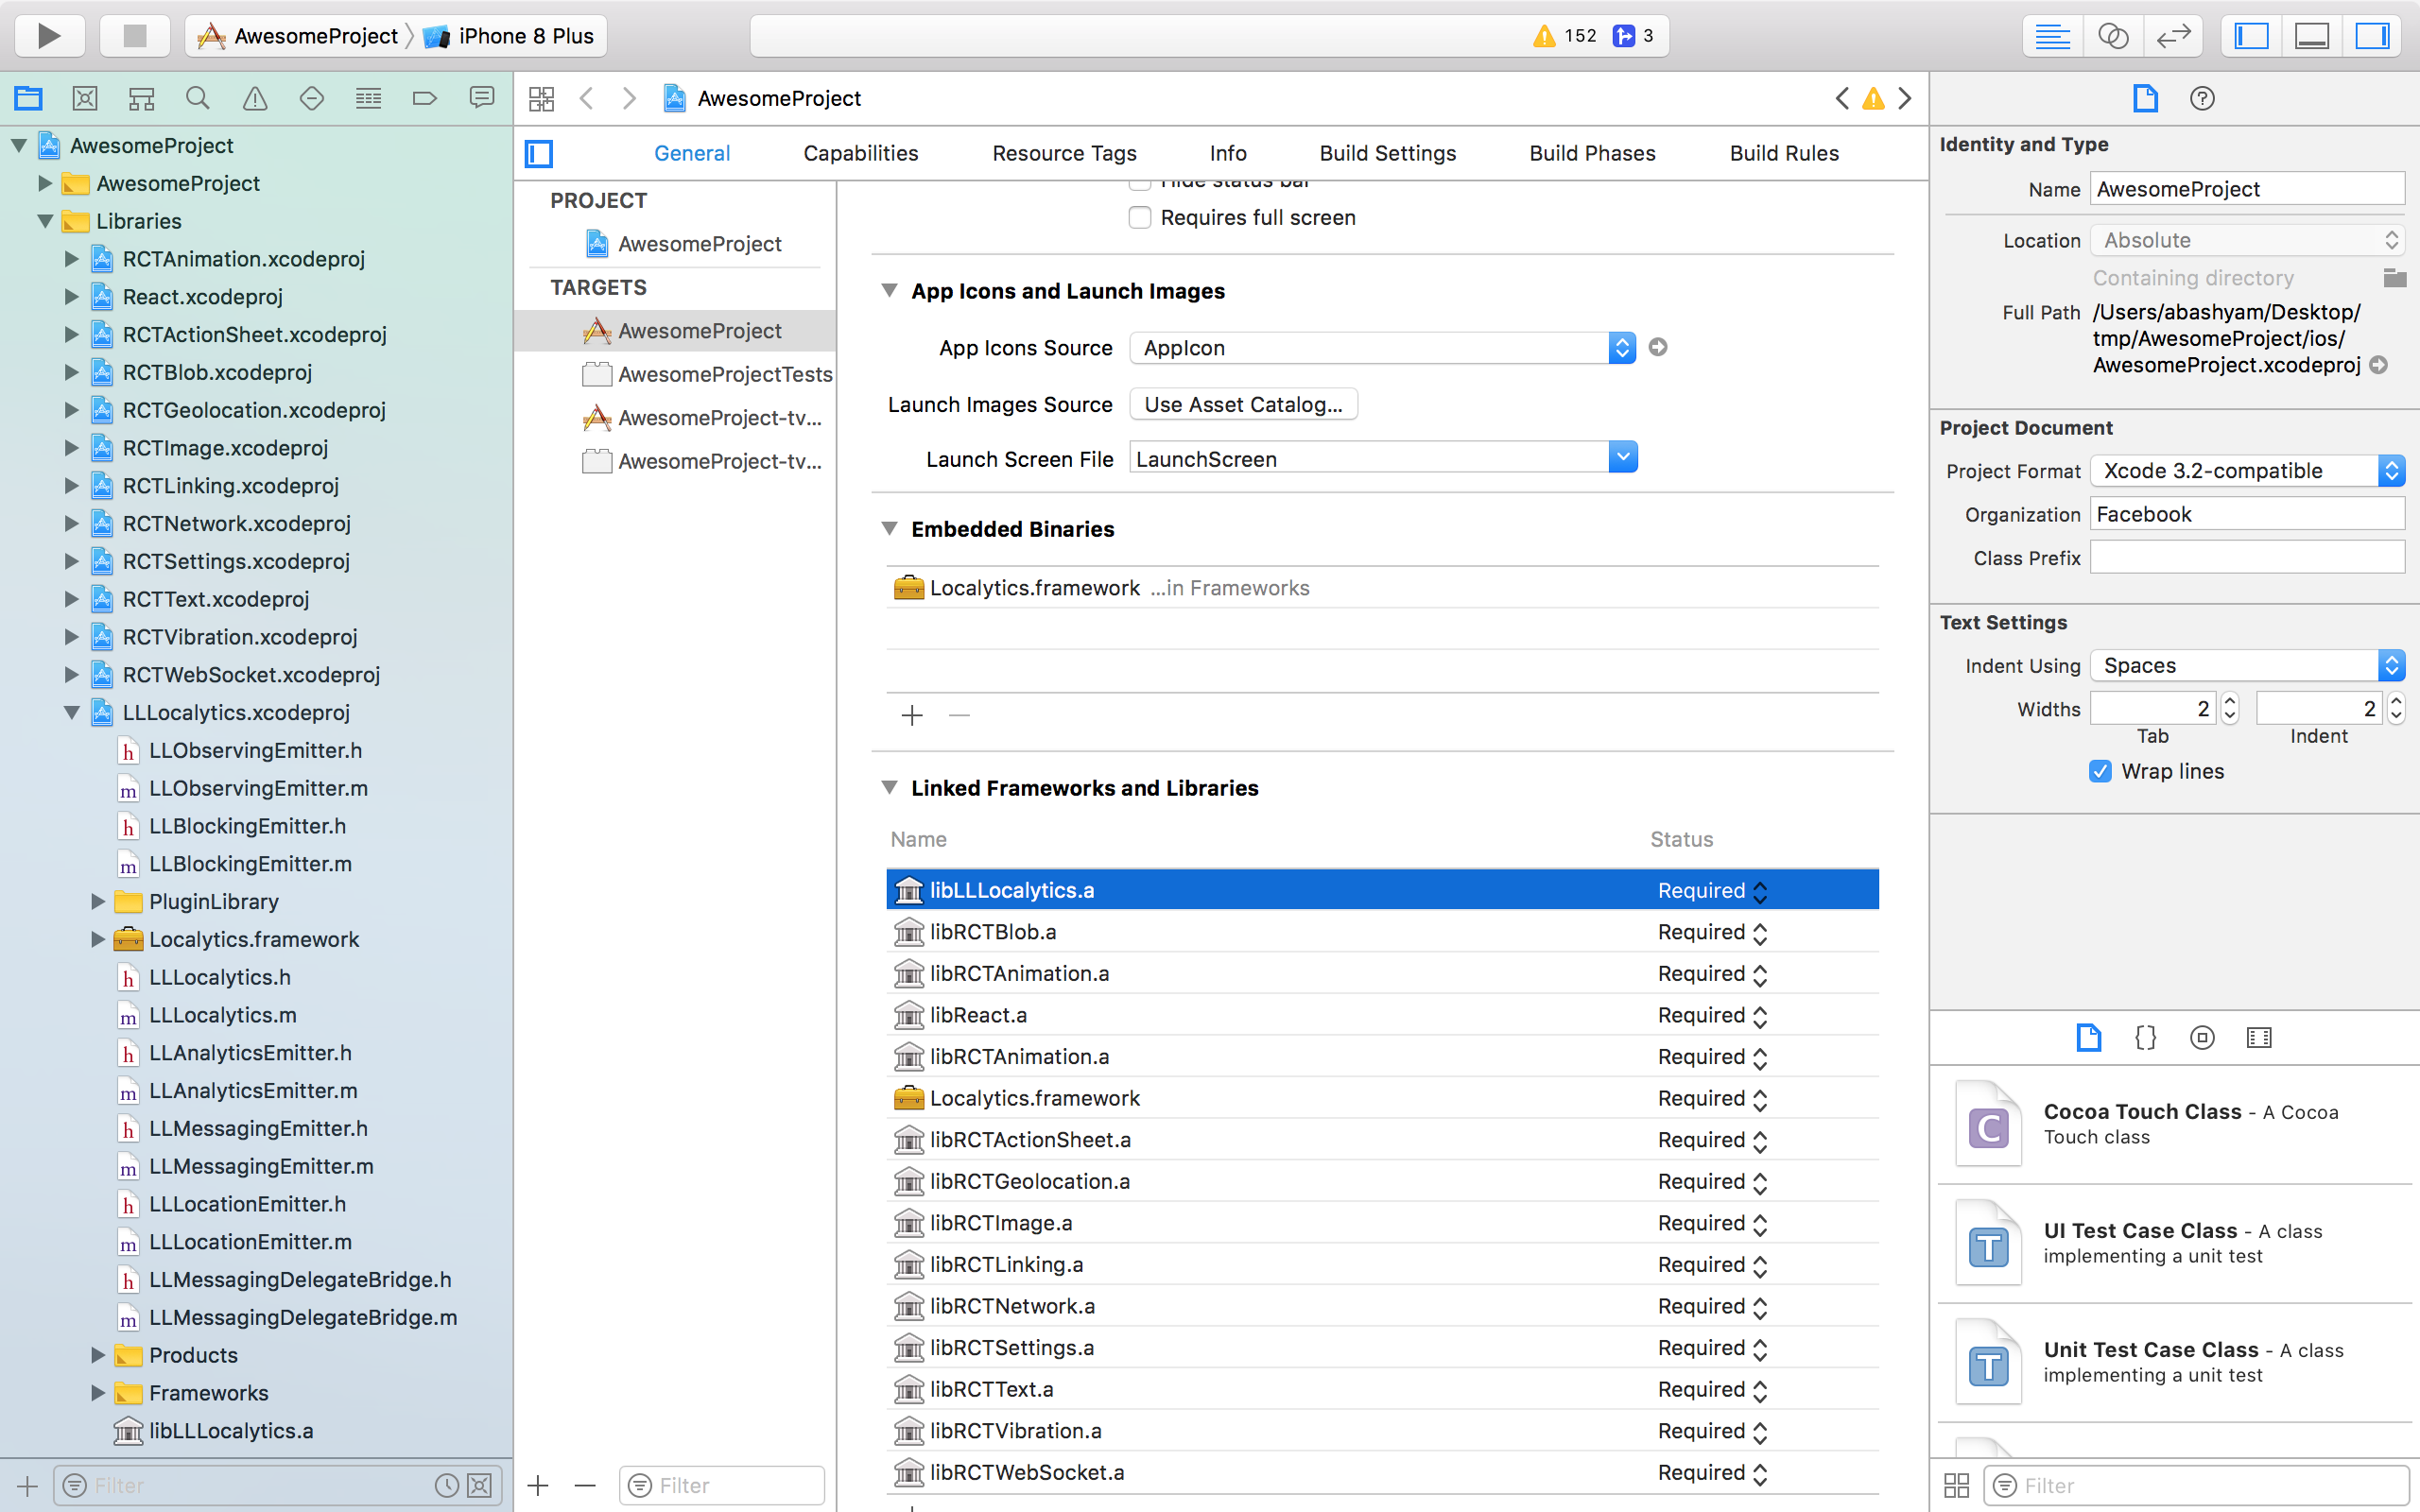
Task: Toggle the Debug area
Action: click(2312, 36)
